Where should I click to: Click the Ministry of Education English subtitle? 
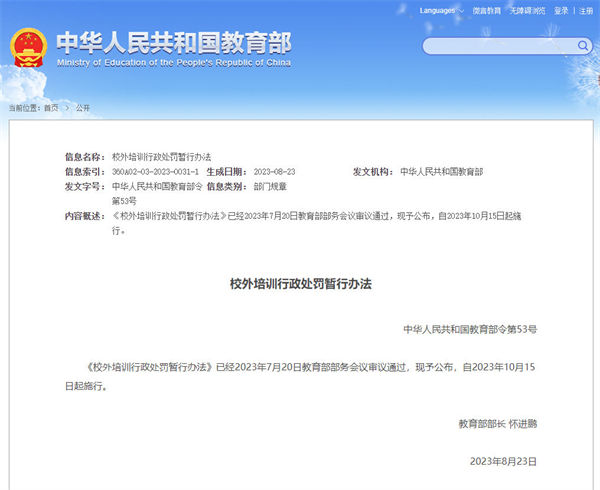pyautogui.click(x=174, y=63)
